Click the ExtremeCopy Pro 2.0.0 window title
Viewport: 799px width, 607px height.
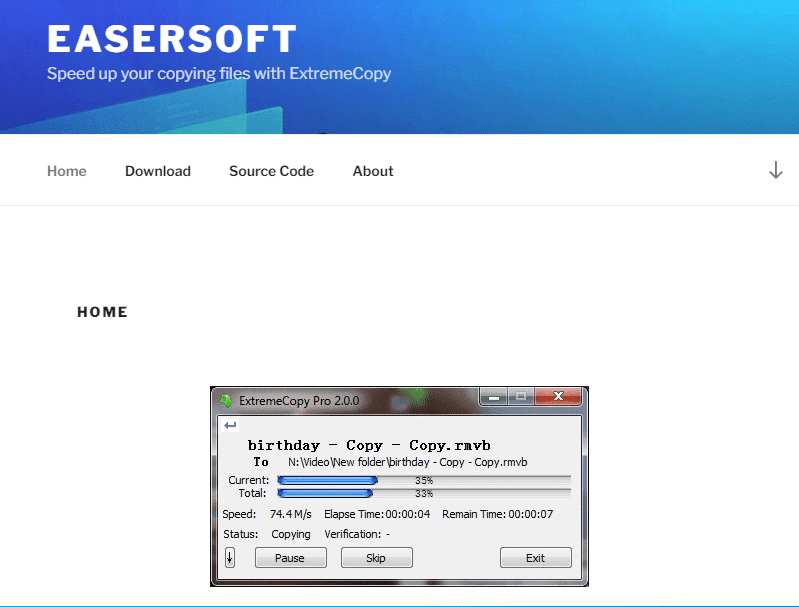click(x=299, y=401)
